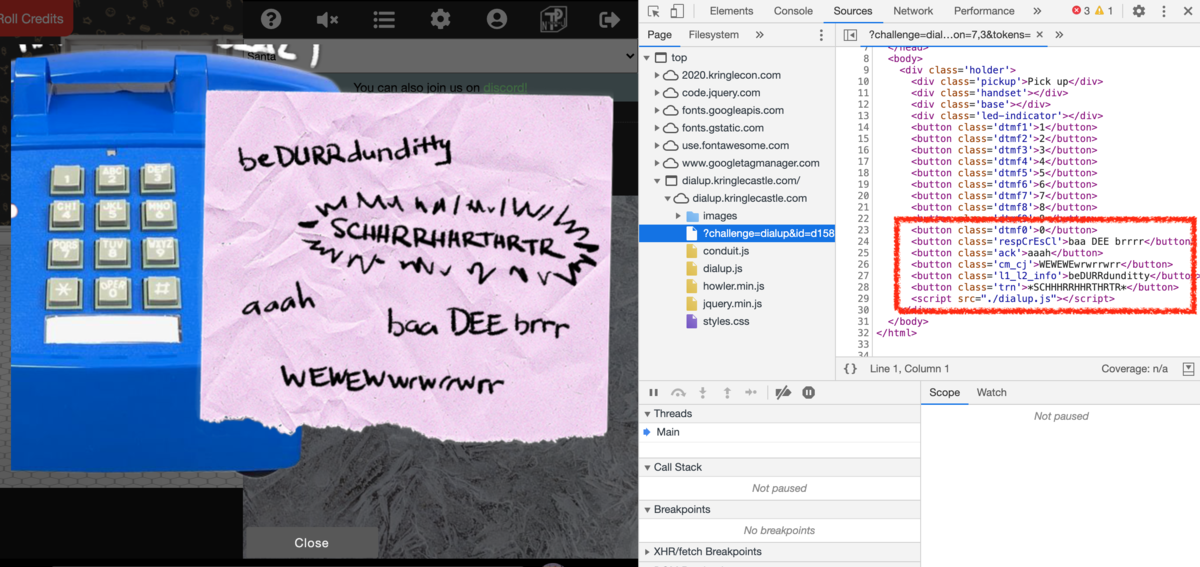This screenshot has width=1200, height=567.
Task: Expand the www.googletagmanager.com node
Action: tap(657, 163)
